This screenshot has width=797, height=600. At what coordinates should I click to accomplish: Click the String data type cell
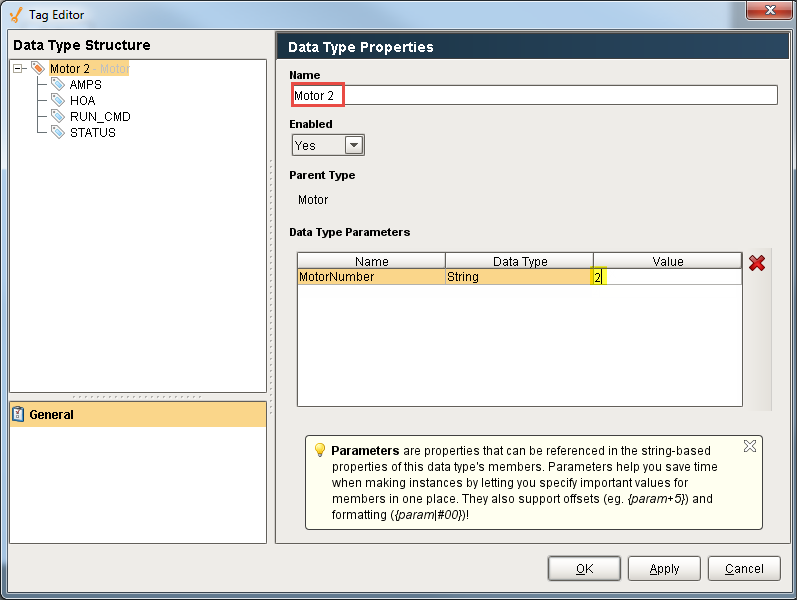[519, 277]
